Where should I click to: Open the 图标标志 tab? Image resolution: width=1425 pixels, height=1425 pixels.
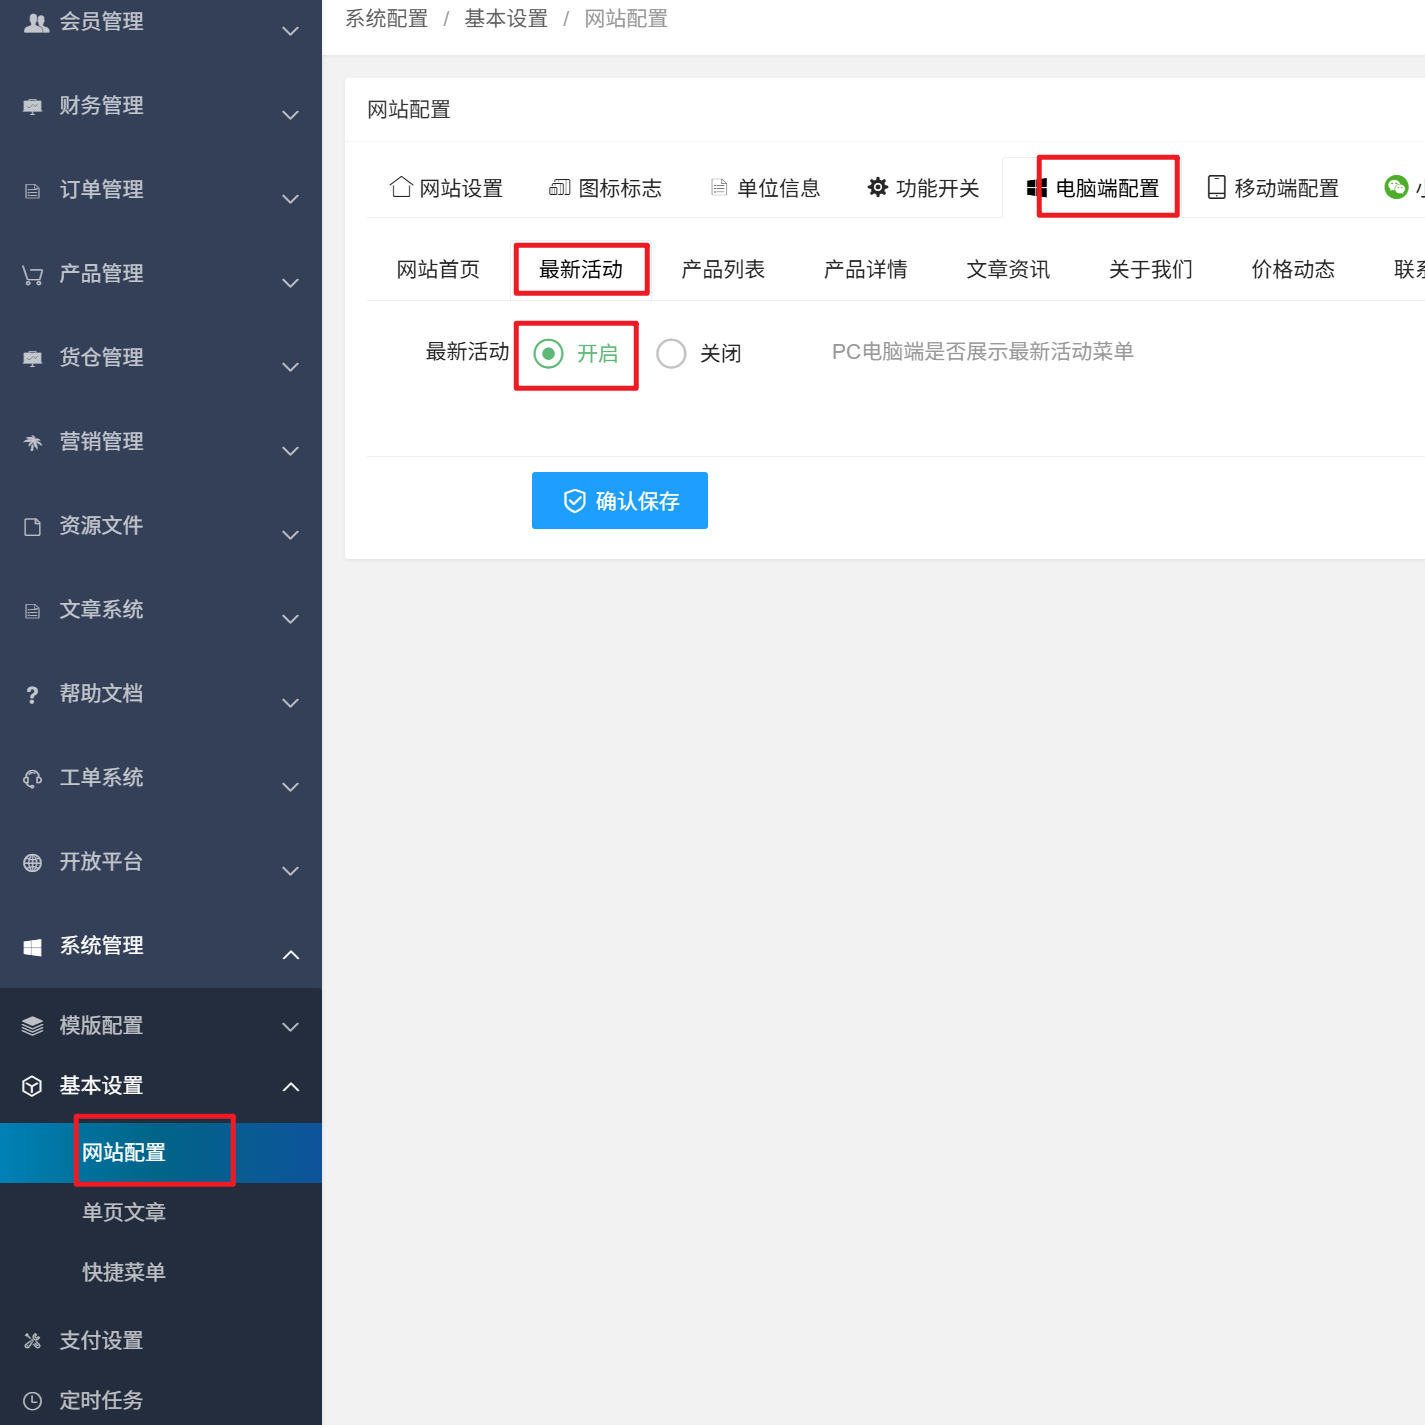606,188
